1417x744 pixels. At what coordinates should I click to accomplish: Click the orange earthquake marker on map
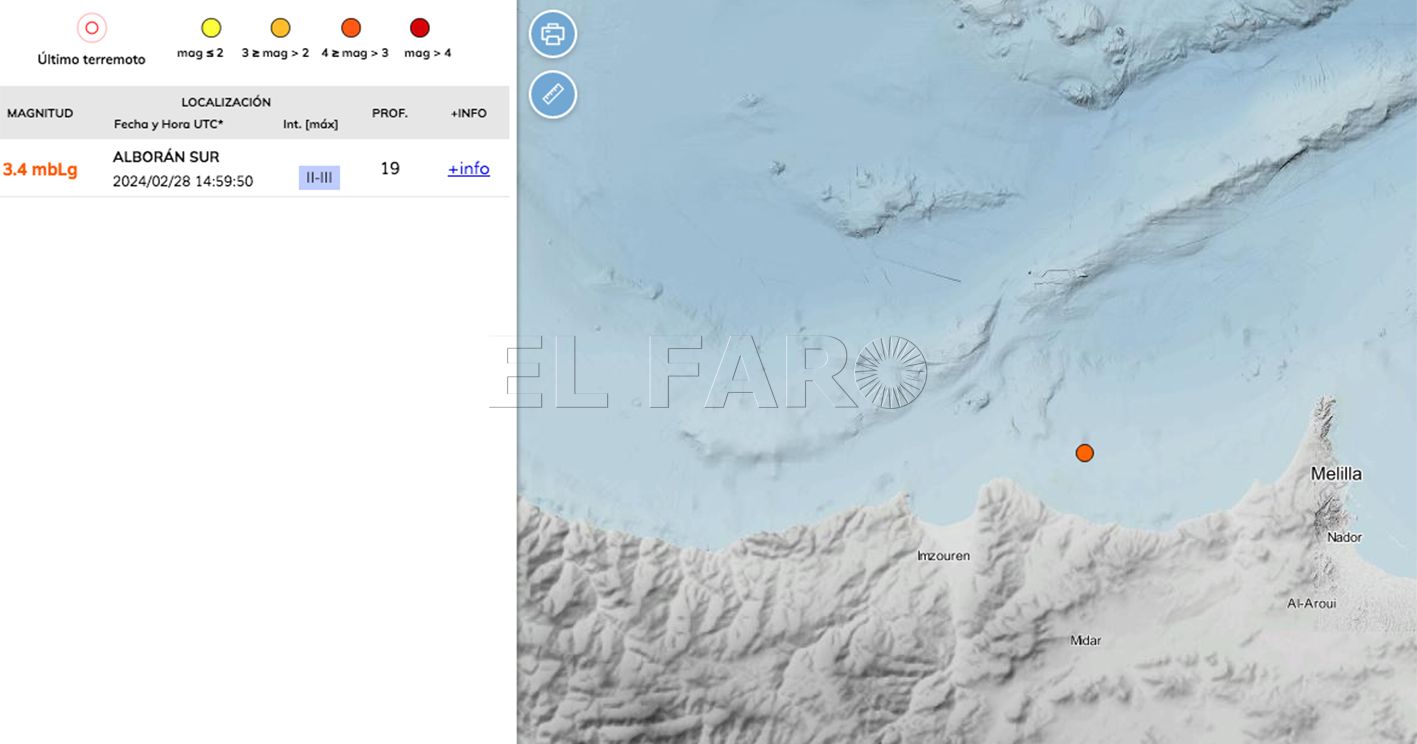(1084, 453)
